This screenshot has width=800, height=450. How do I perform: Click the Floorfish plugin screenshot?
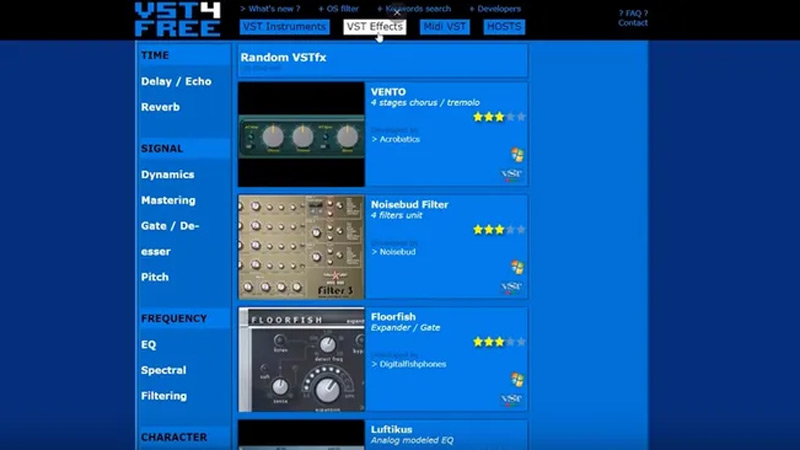click(301, 359)
